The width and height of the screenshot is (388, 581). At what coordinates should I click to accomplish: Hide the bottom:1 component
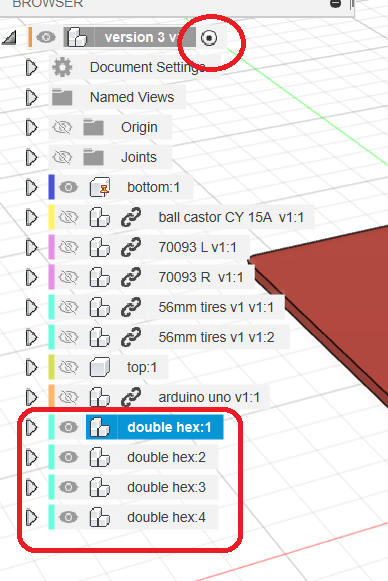click(69, 187)
